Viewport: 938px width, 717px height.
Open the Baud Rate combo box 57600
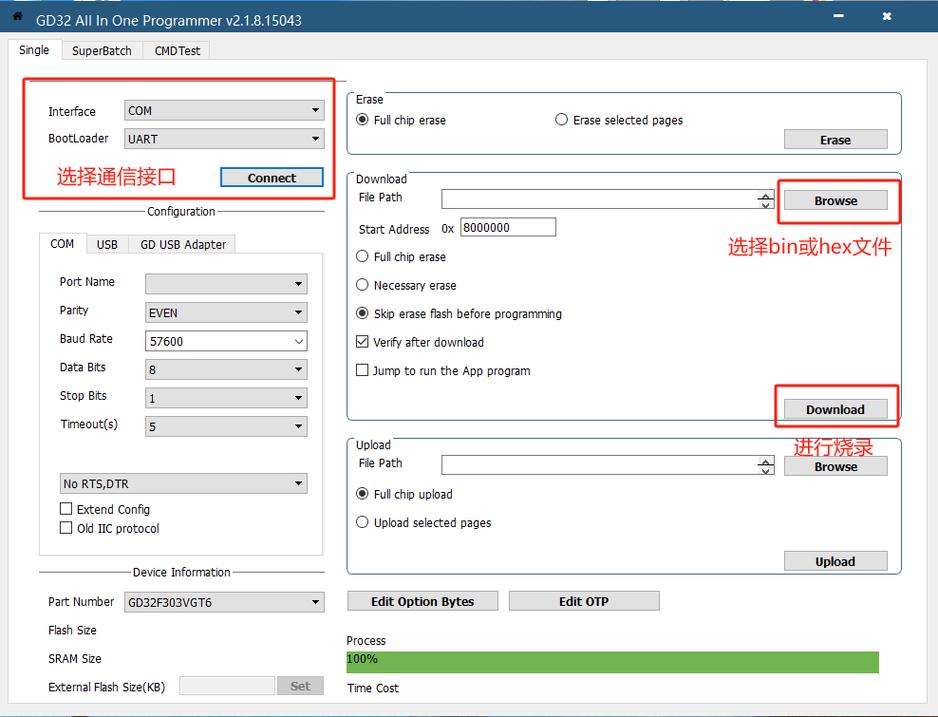pyautogui.click(x=226, y=341)
